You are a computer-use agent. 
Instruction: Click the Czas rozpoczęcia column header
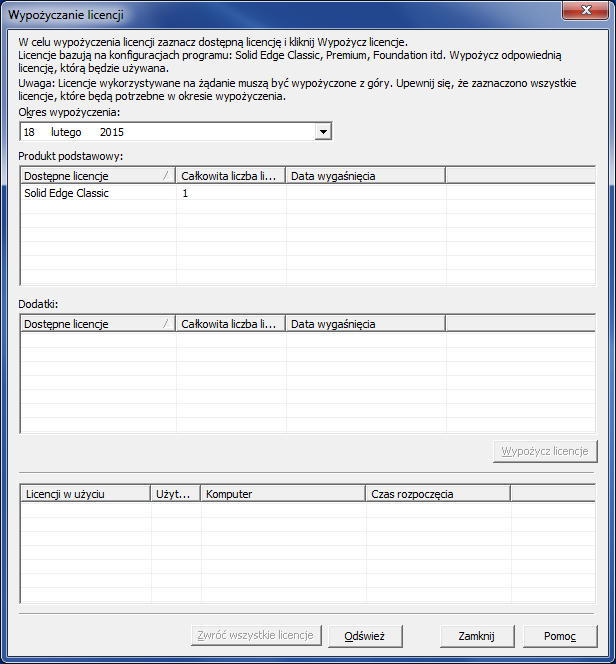click(438, 494)
